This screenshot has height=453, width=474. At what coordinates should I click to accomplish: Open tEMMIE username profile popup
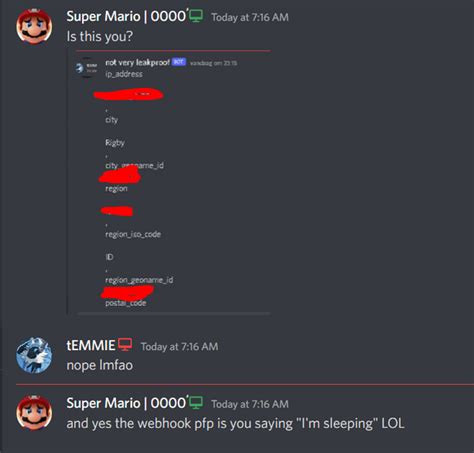[91, 345]
